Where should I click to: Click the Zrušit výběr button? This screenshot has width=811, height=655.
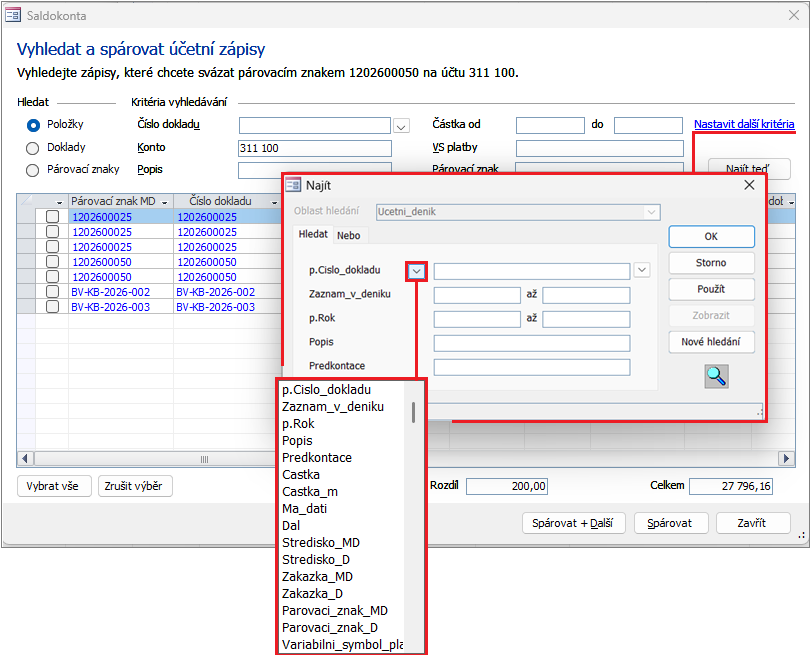[x=134, y=486]
